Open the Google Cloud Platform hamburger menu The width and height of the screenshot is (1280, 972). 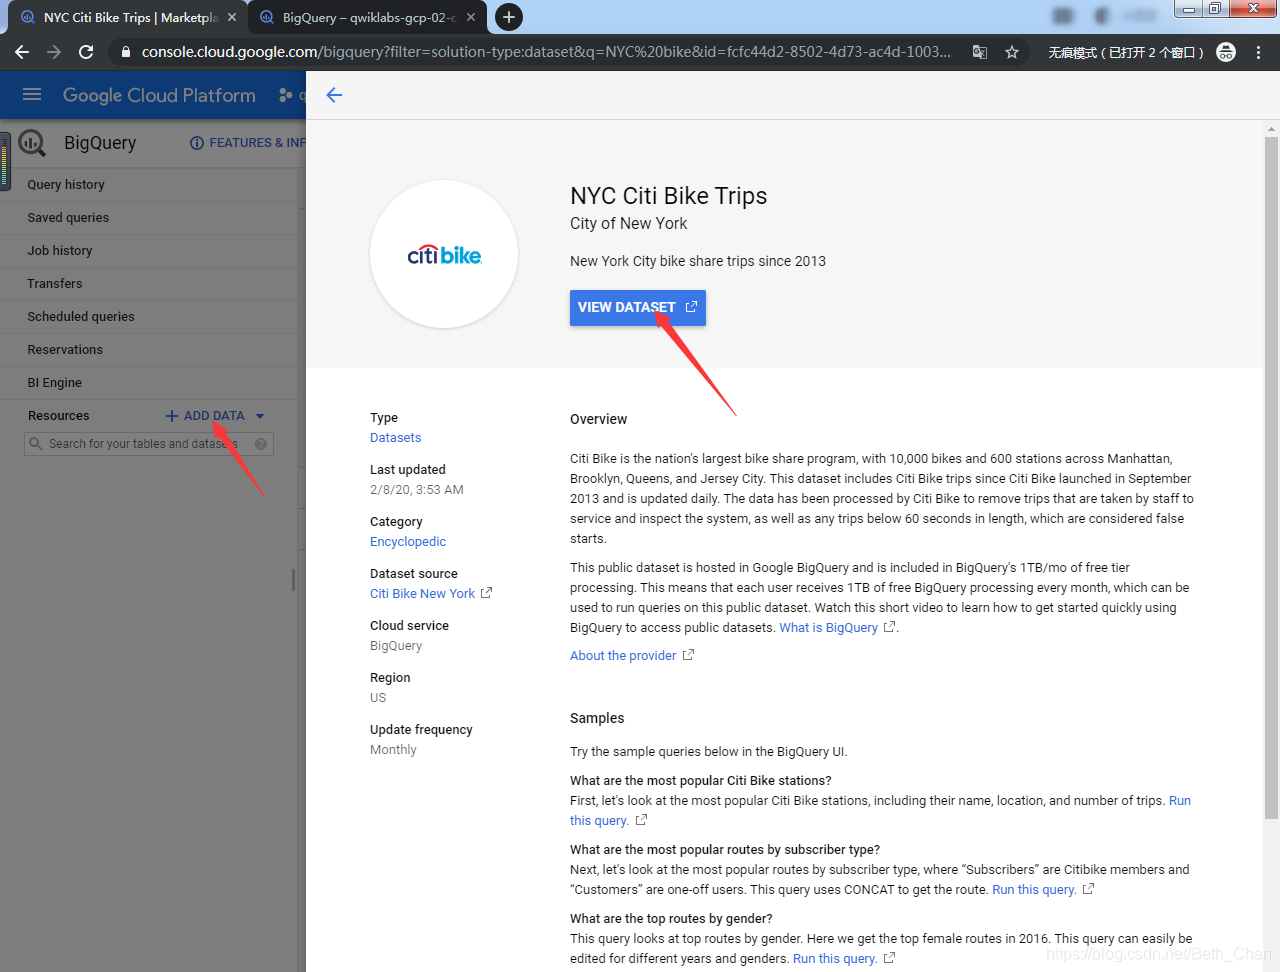(x=32, y=95)
